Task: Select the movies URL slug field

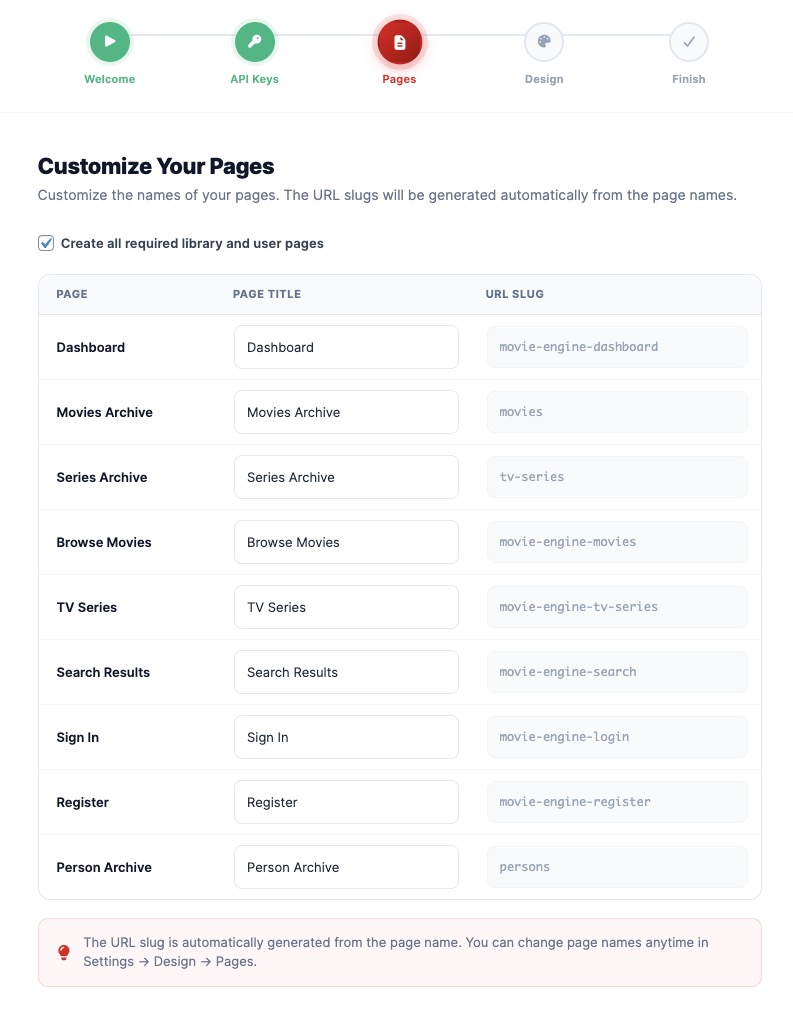Action: tap(617, 411)
